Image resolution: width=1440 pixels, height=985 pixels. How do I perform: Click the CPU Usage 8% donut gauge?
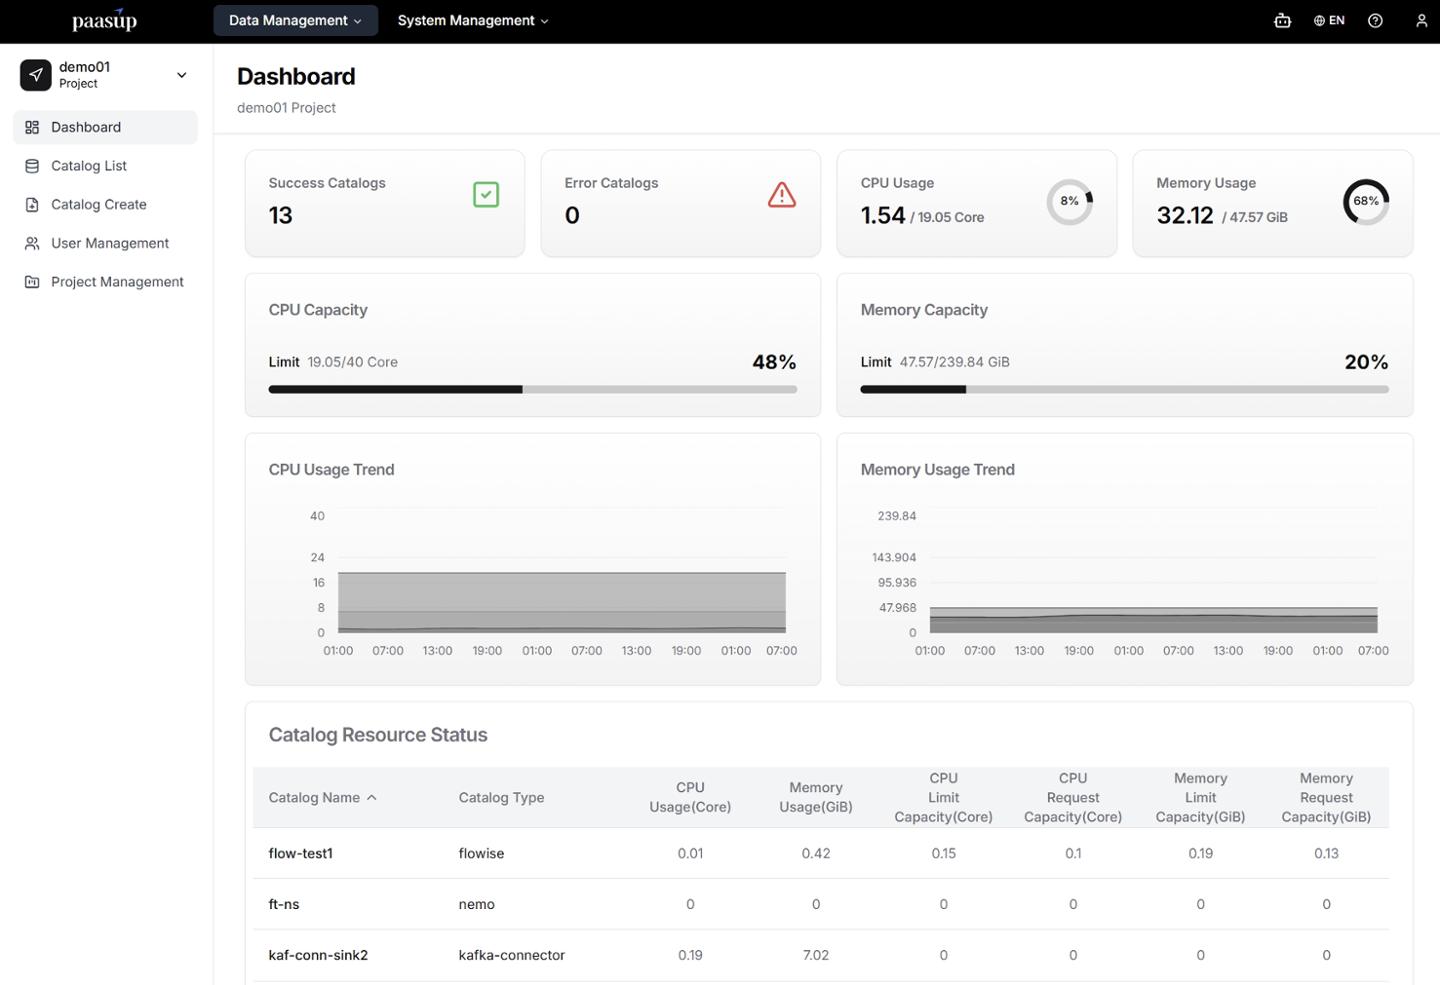point(1070,201)
